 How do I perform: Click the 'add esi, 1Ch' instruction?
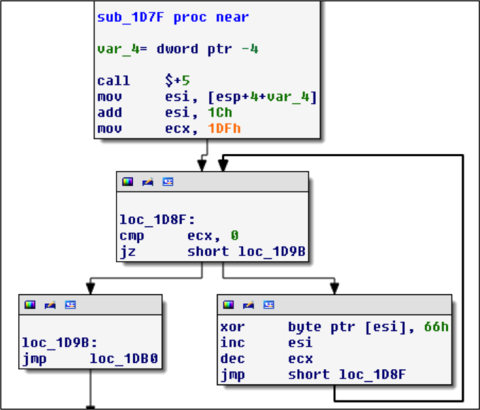point(165,112)
